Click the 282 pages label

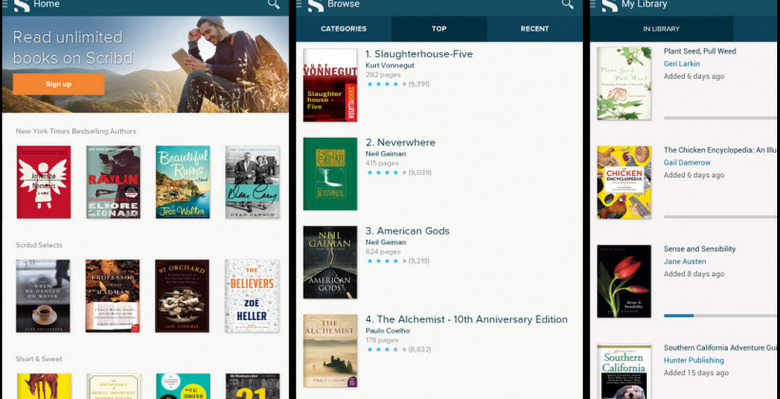click(x=383, y=75)
